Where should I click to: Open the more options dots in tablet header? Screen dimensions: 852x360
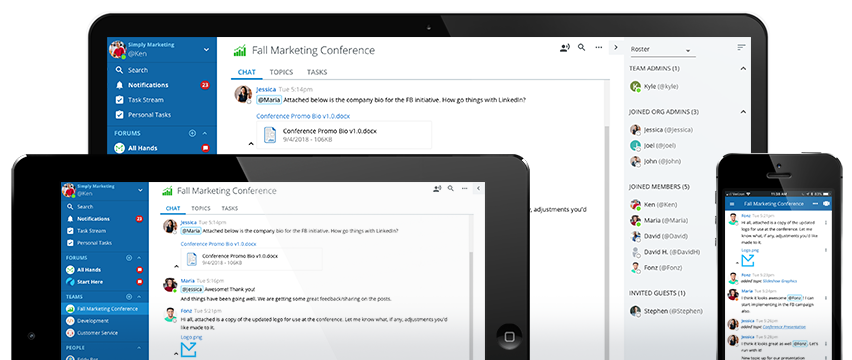[x=465, y=189]
